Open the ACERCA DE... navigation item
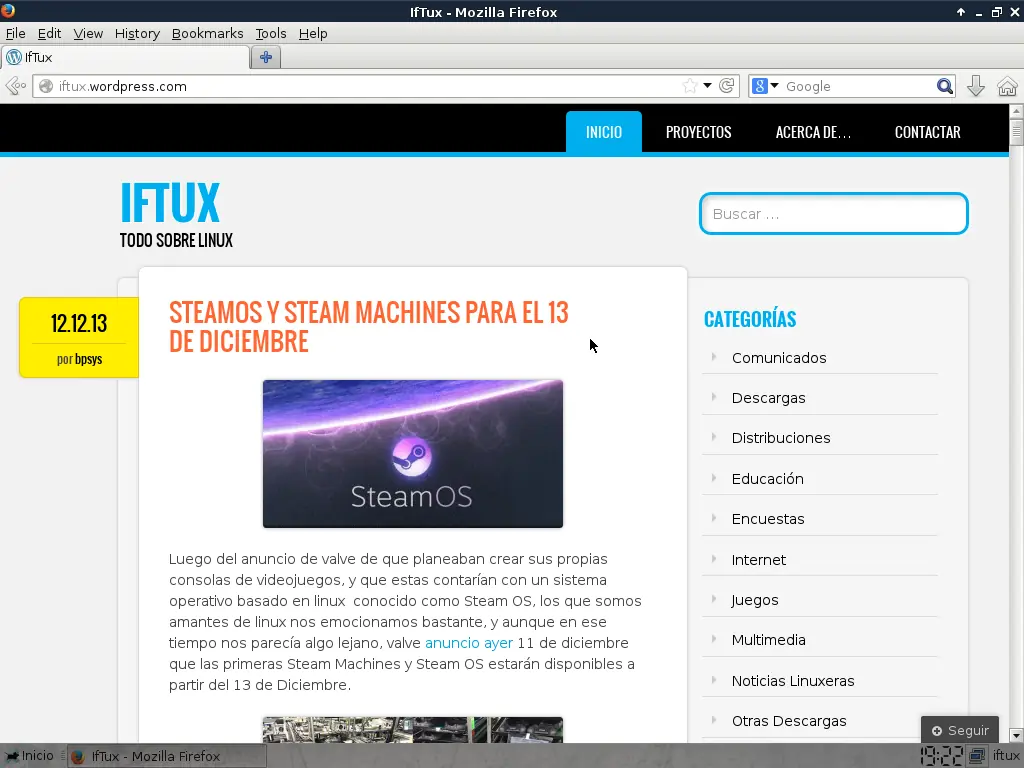Viewport: 1024px width, 768px height. (813, 132)
